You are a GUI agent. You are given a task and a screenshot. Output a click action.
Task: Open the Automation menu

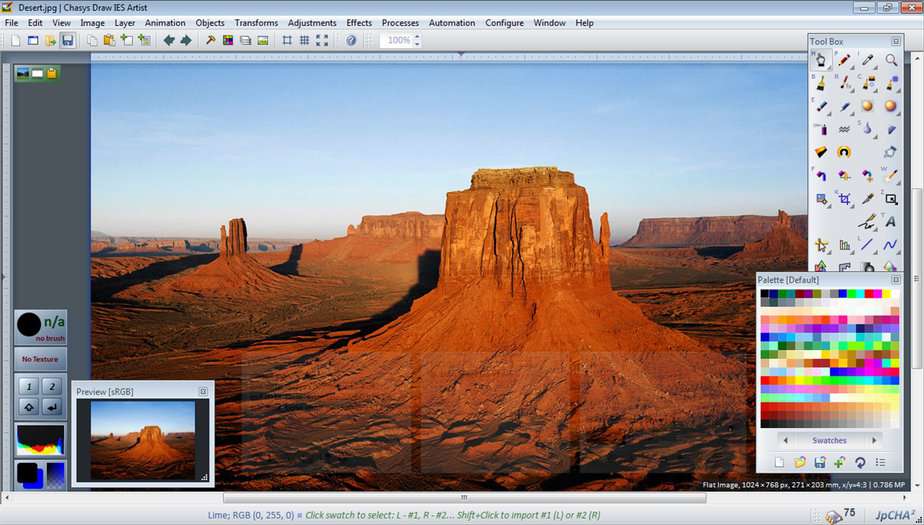click(x=452, y=22)
